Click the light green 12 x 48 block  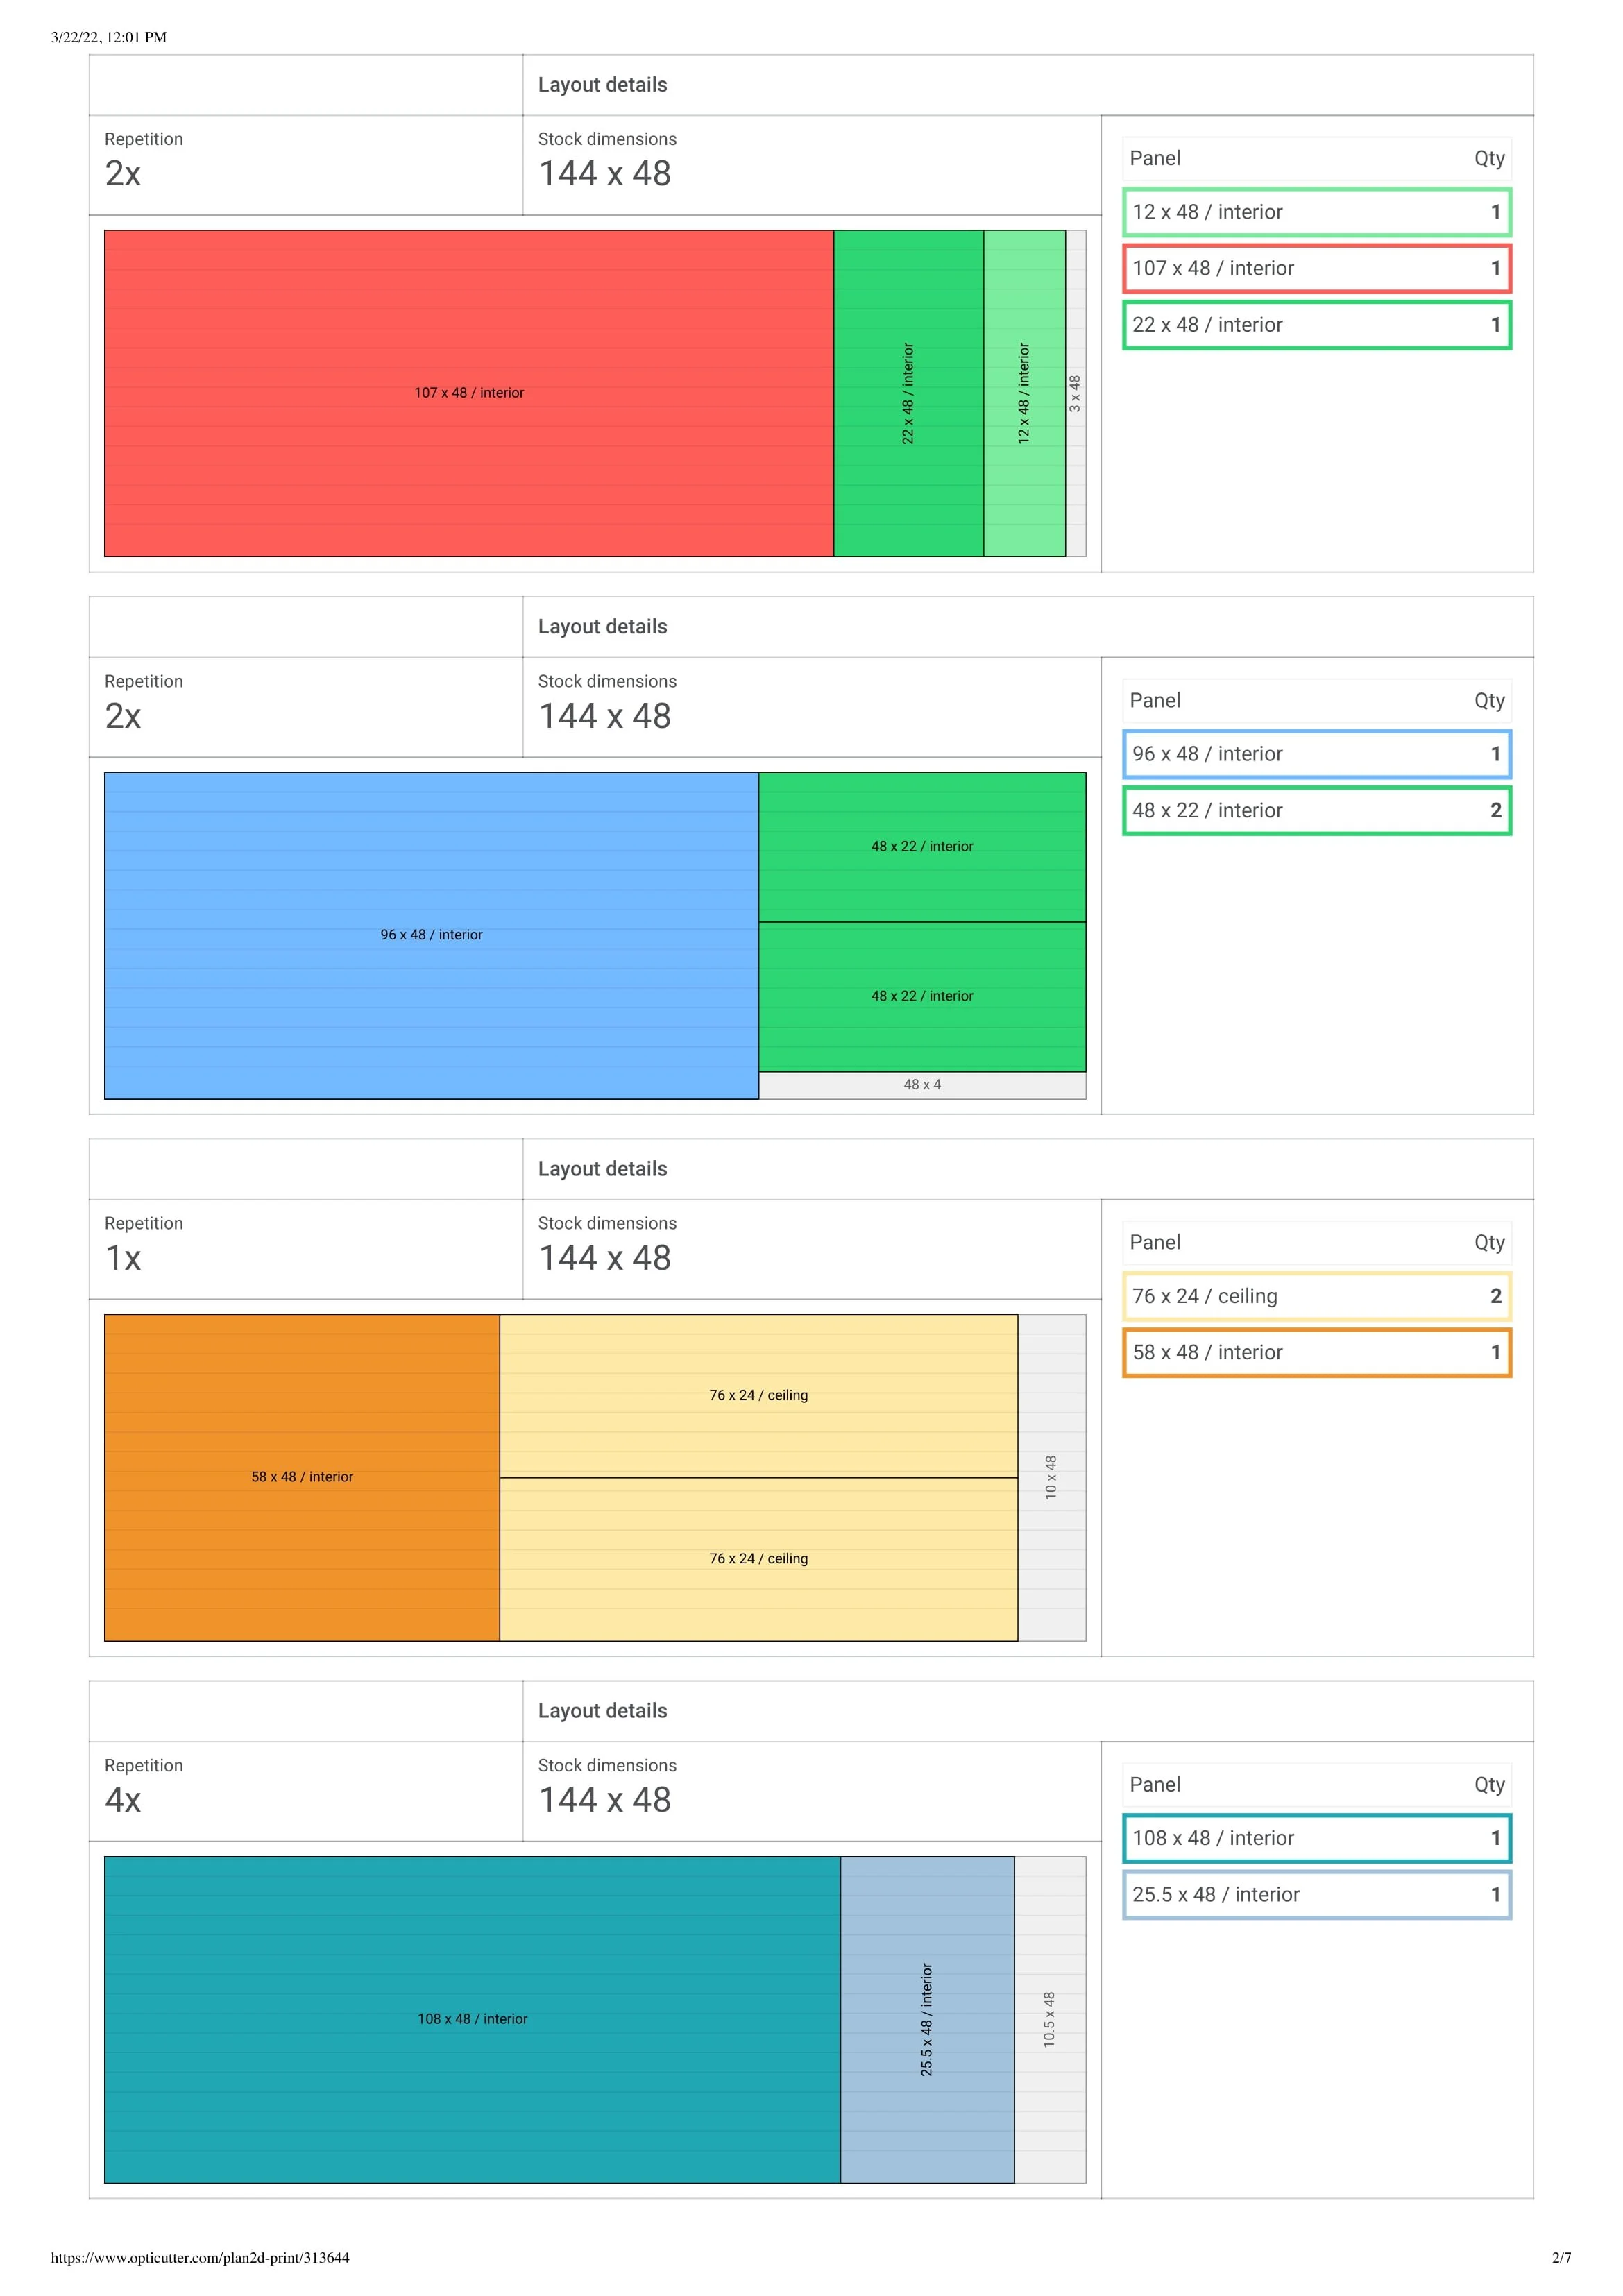click(1024, 393)
